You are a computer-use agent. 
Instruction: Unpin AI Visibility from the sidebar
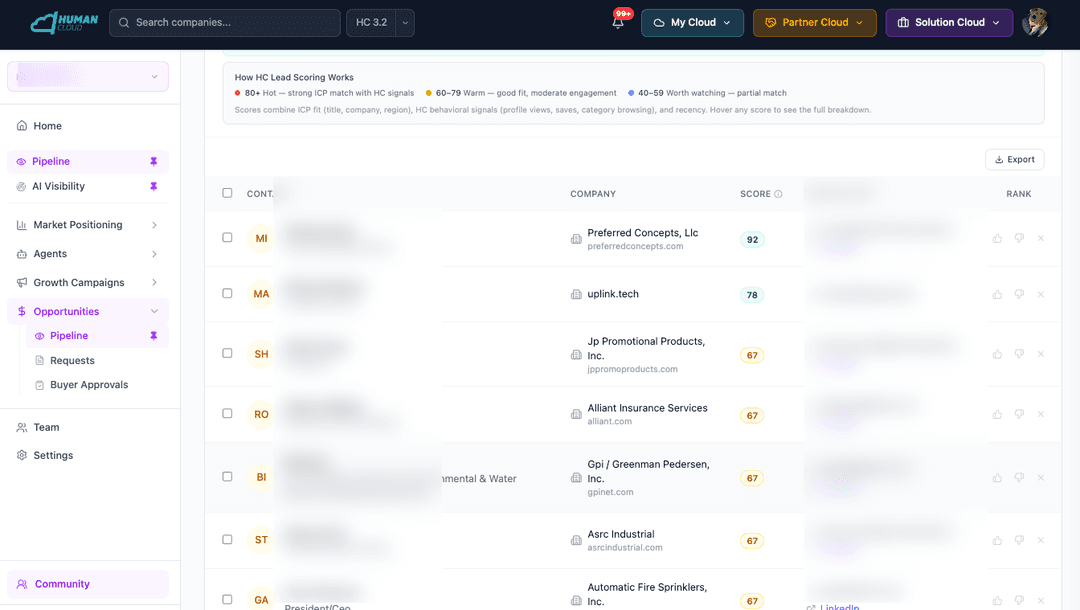tap(154, 186)
